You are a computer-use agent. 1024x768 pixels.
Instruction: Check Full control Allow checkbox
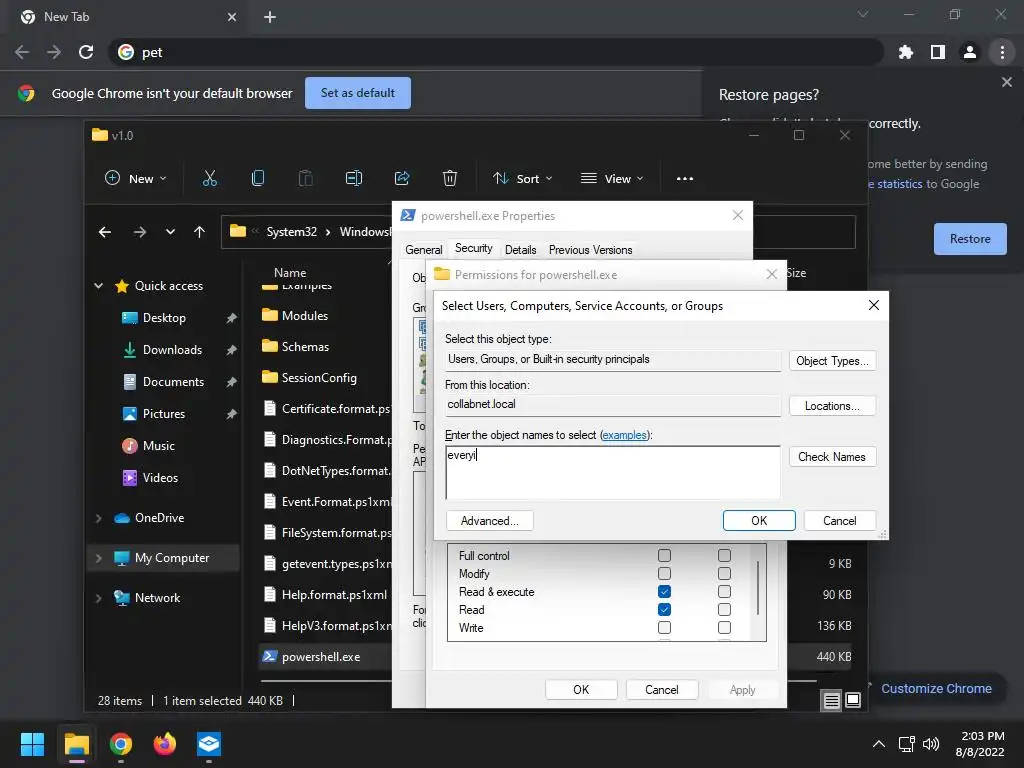(x=664, y=555)
